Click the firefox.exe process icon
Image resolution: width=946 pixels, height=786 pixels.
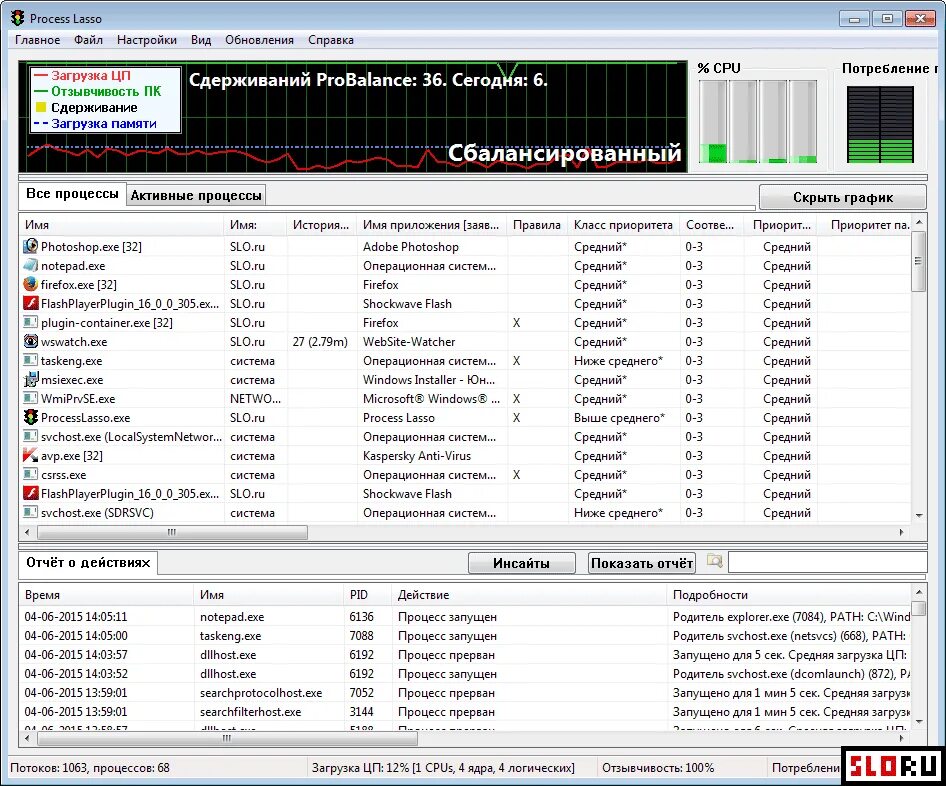pyautogui.click(x=30, y=284)
